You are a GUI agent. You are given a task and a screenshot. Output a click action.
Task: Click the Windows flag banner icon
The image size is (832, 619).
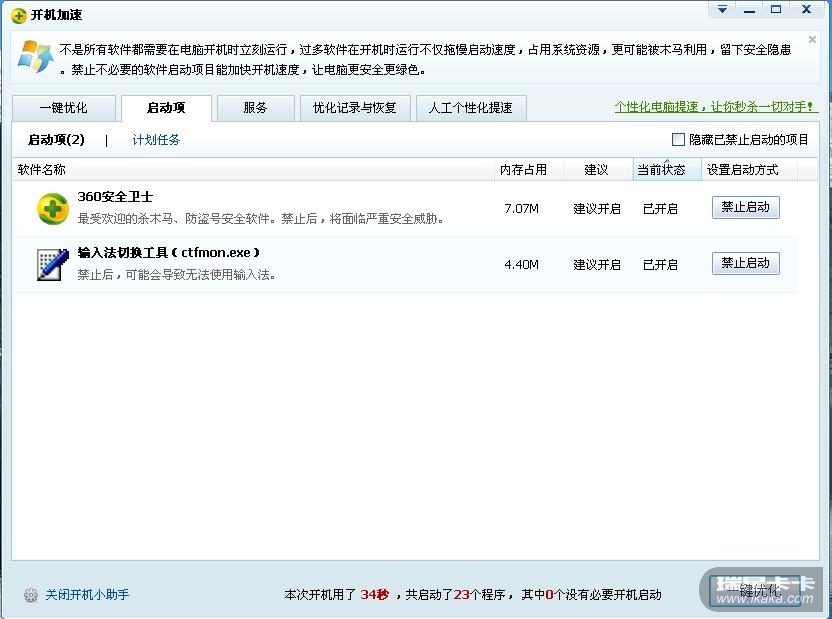(x=36, y=56)
